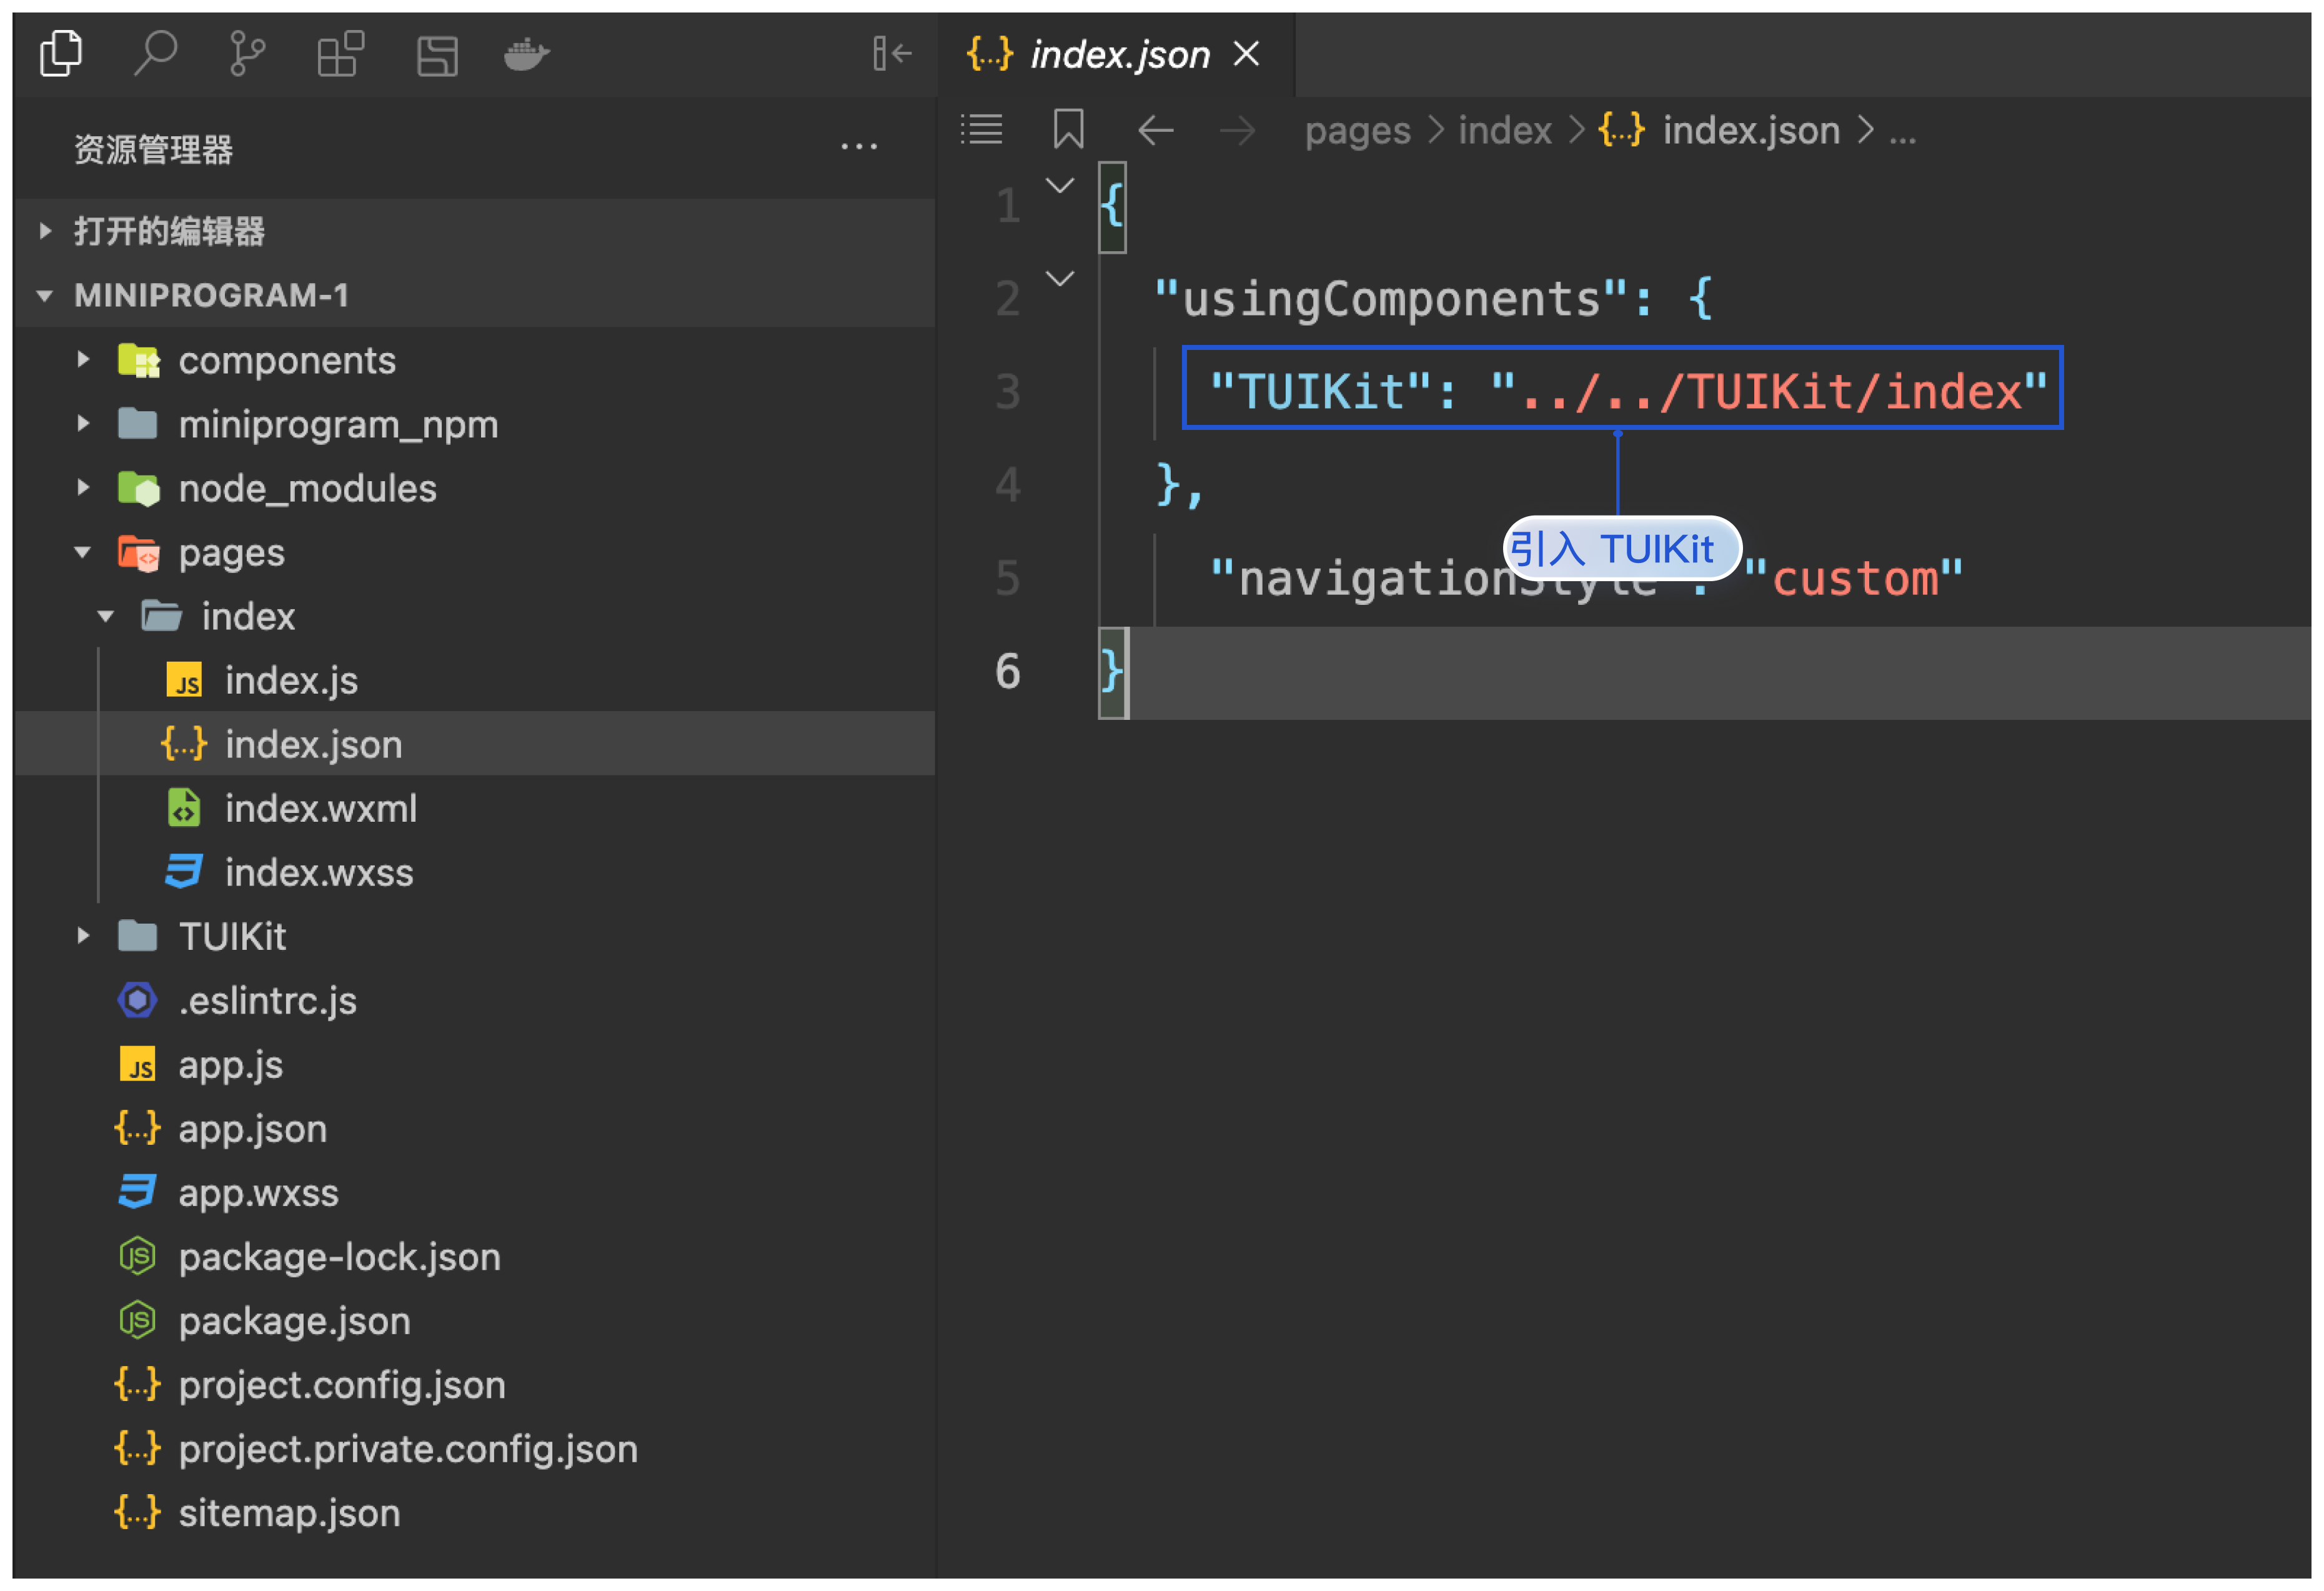Click line number 3 in gutter
The height and width of the screenshot is (1591, 2324).
click(x=1007, y=392)
